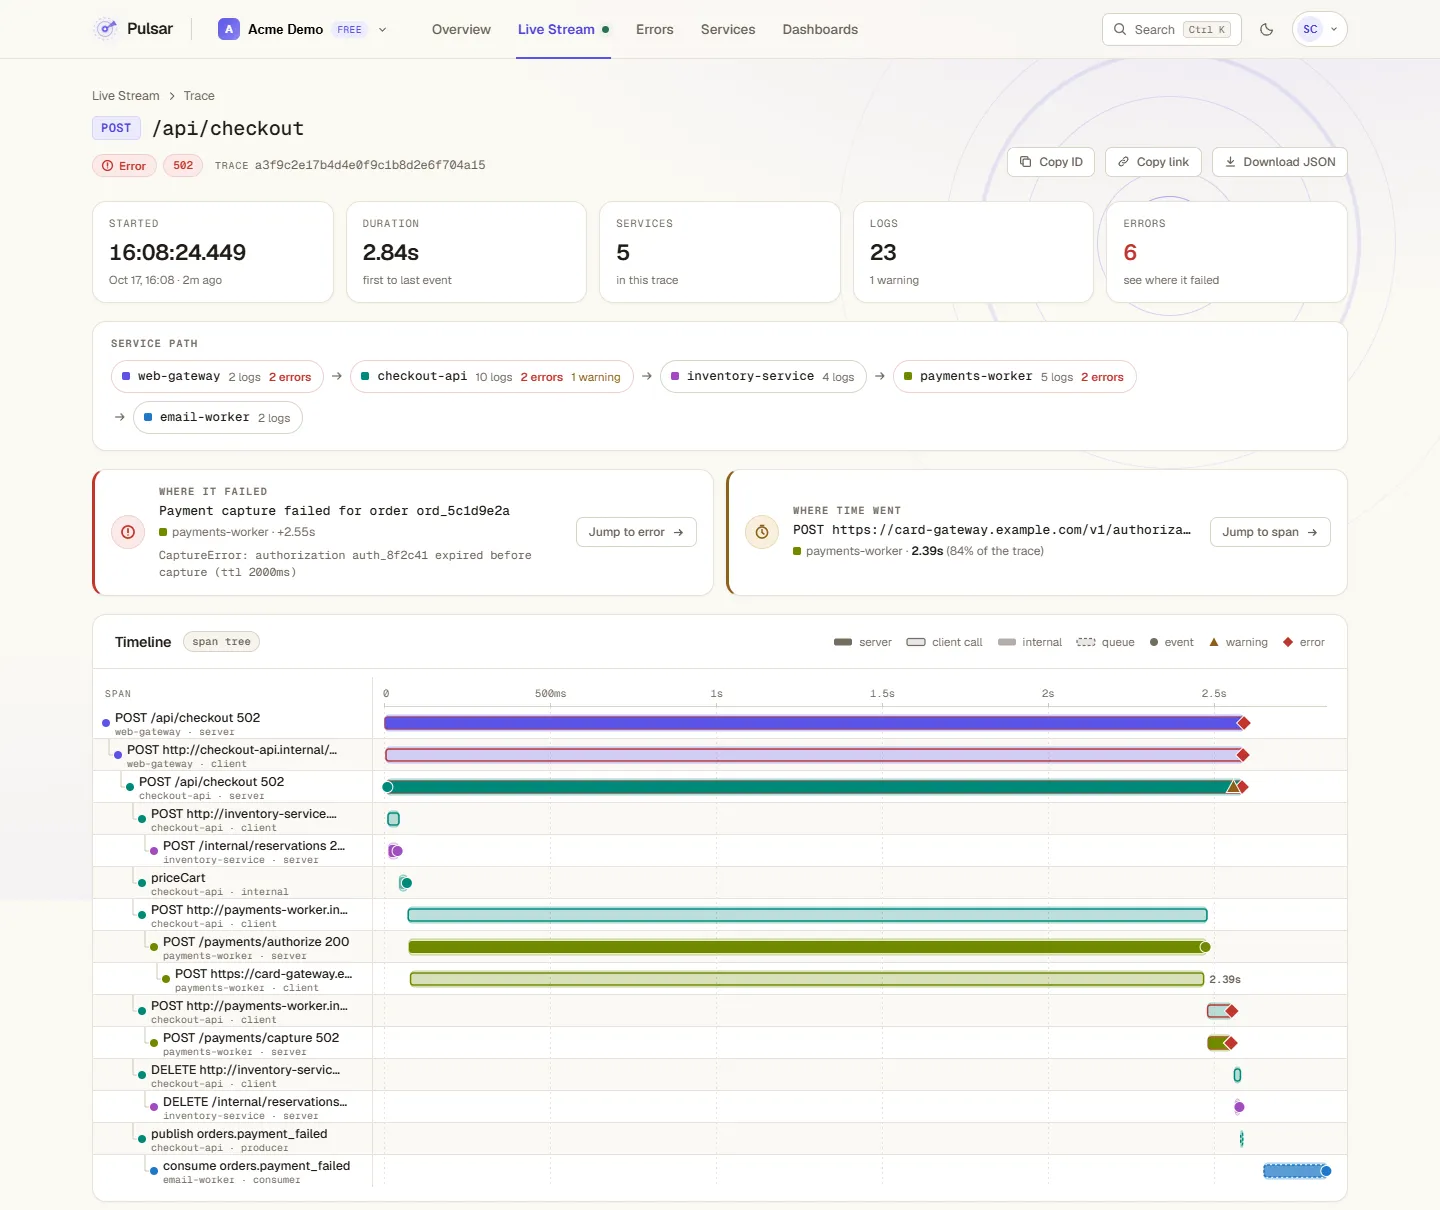Click error diamond on POST /payments/capture 502 bar

pyautogui.click(x=1231, y=1043)
